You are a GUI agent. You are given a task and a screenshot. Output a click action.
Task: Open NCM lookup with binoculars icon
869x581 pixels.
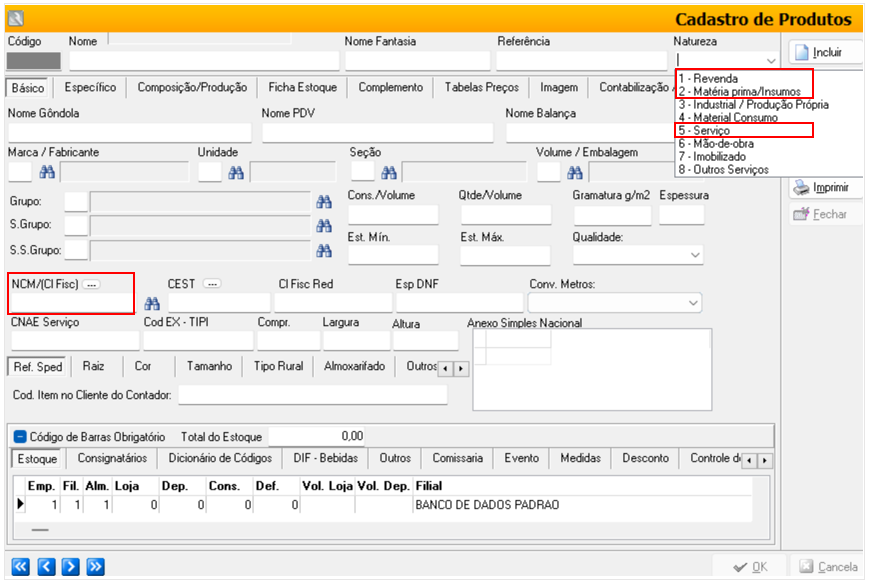click(153, 303)
